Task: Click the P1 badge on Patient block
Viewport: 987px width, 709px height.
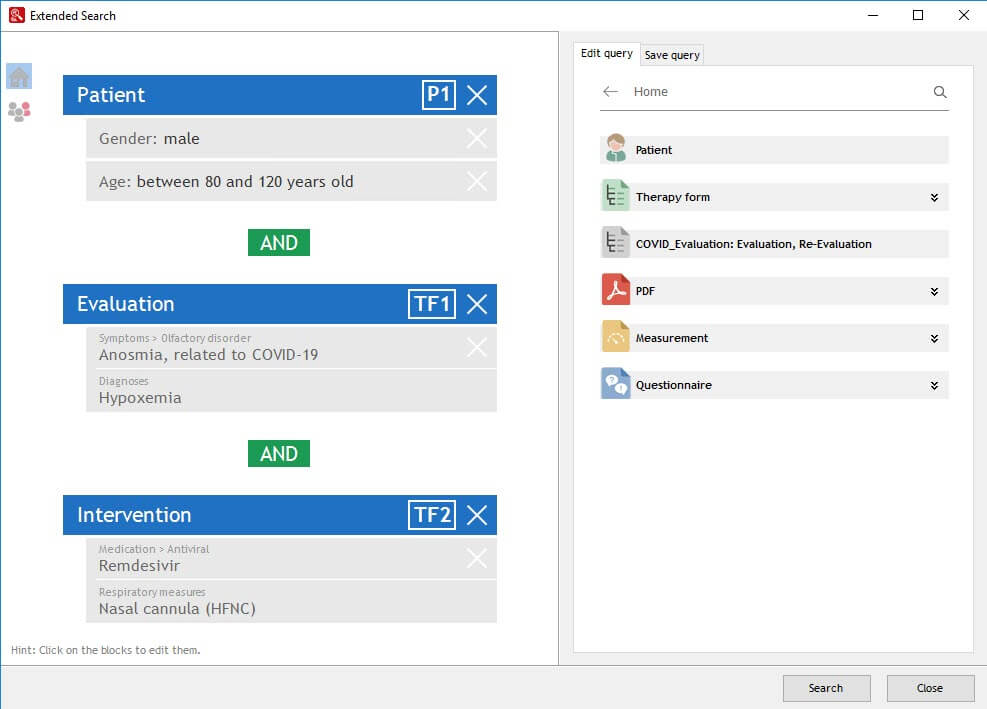Action: tap(439, 95)
